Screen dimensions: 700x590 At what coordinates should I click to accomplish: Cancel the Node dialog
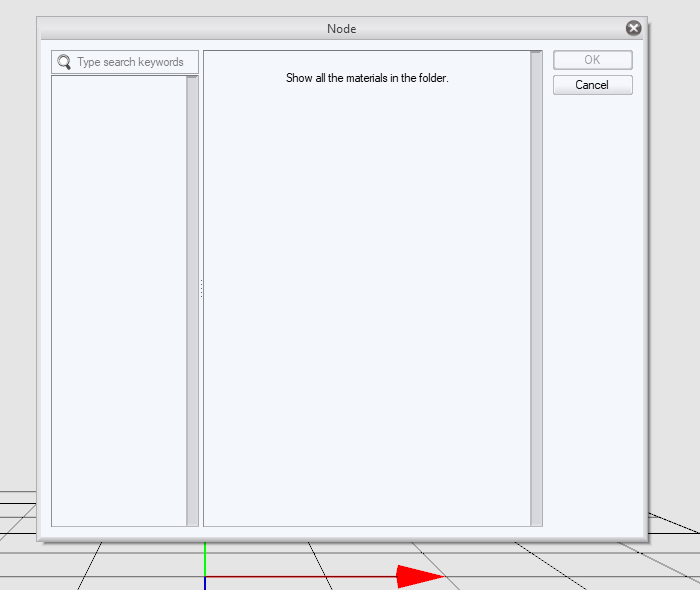592,85
